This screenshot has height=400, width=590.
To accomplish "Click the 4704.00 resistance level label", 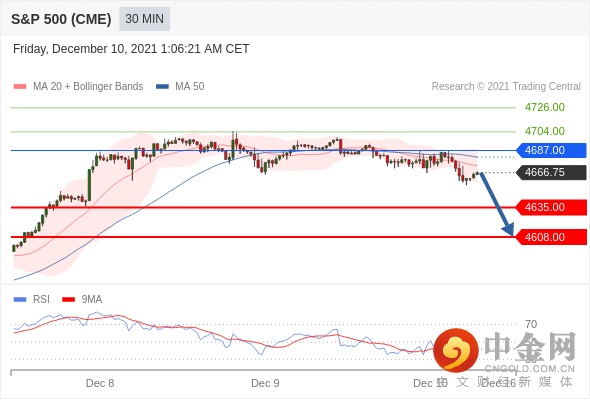I will (x=544, y=131).
